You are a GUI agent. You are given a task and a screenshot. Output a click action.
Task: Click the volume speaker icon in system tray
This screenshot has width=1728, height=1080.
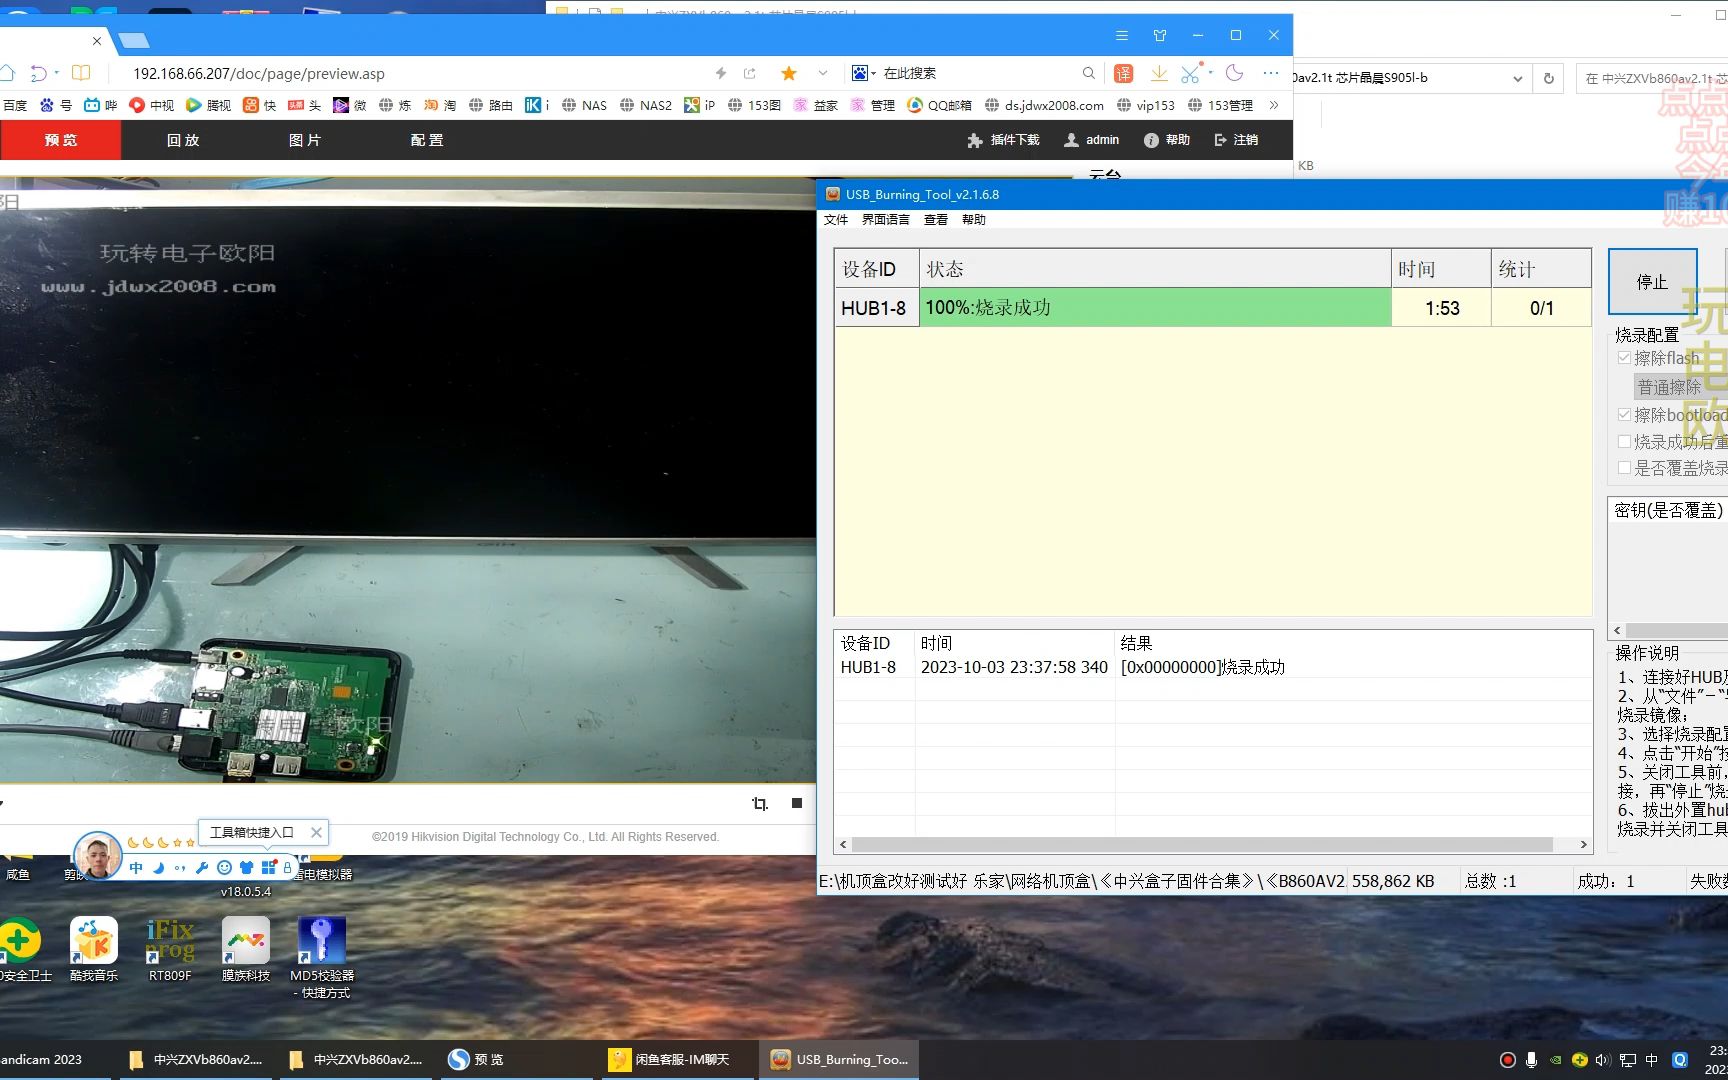click(x=1603, y=1060)
